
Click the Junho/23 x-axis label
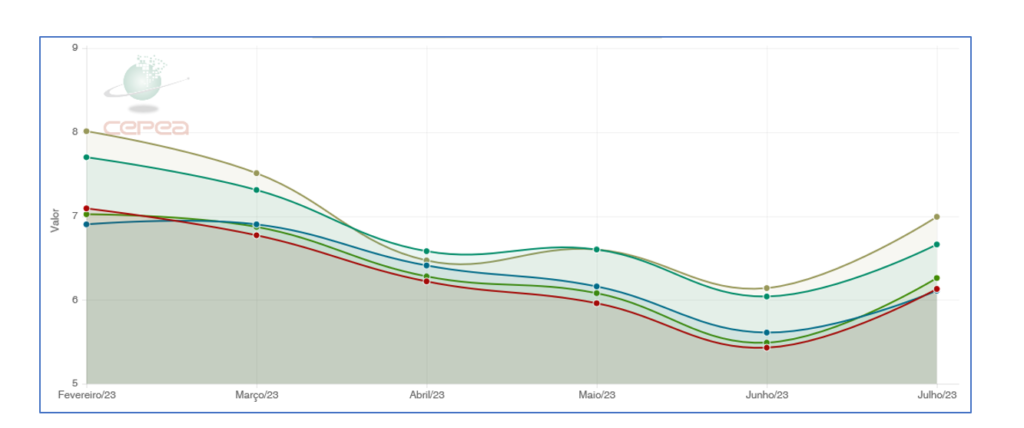767,396
